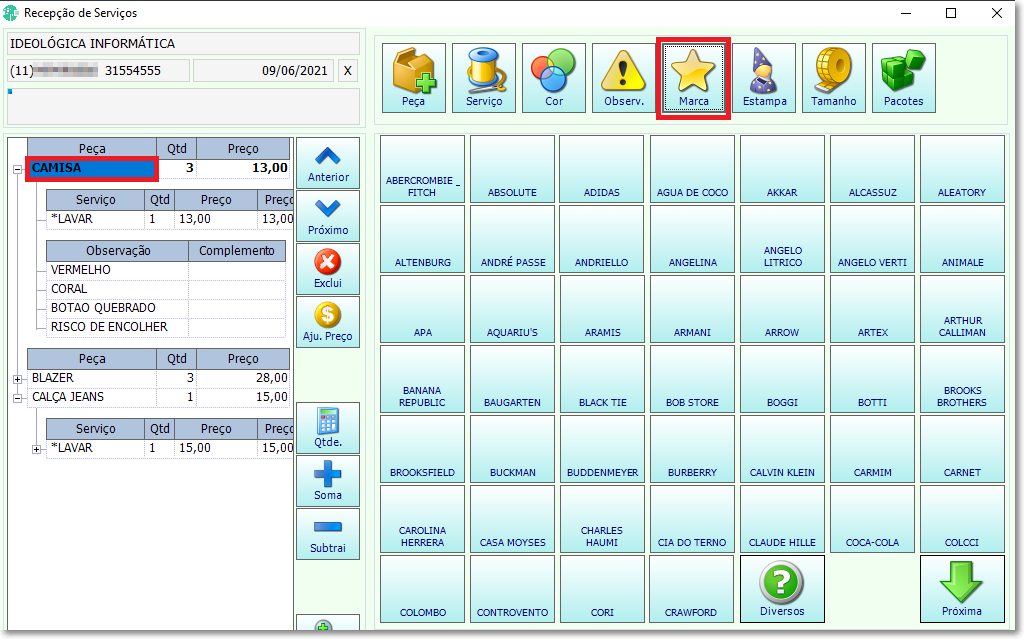The image size is (1024, 639).
Task: Click the Observação column header
Action: [118, 251]
